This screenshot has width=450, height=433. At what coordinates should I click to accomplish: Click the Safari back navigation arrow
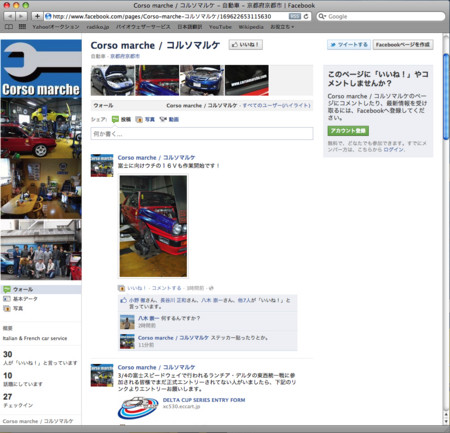[10, 16]
